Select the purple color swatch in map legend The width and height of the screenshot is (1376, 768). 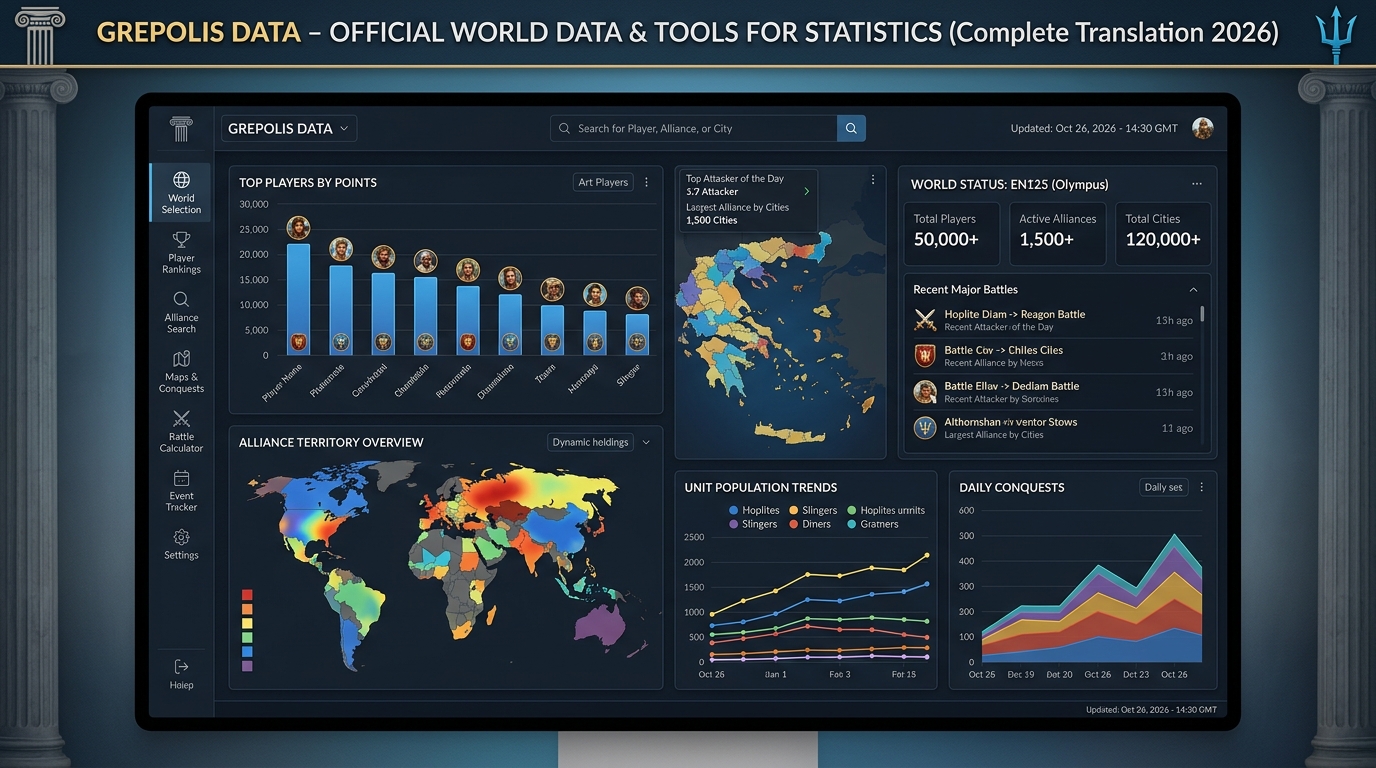pyautogui.click(x=247, y=665)
